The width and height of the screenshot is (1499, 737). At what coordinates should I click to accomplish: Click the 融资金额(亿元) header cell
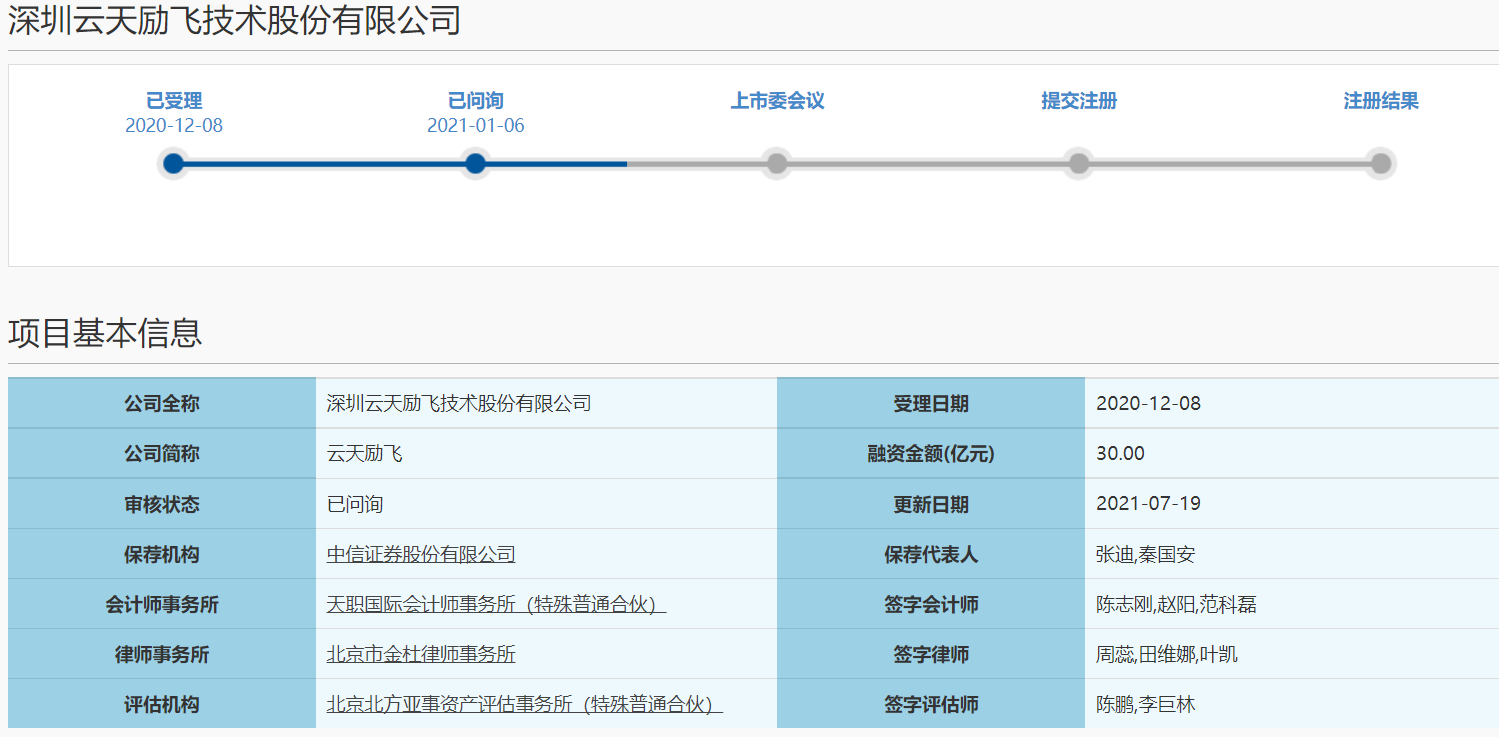(x=931, y=454)
